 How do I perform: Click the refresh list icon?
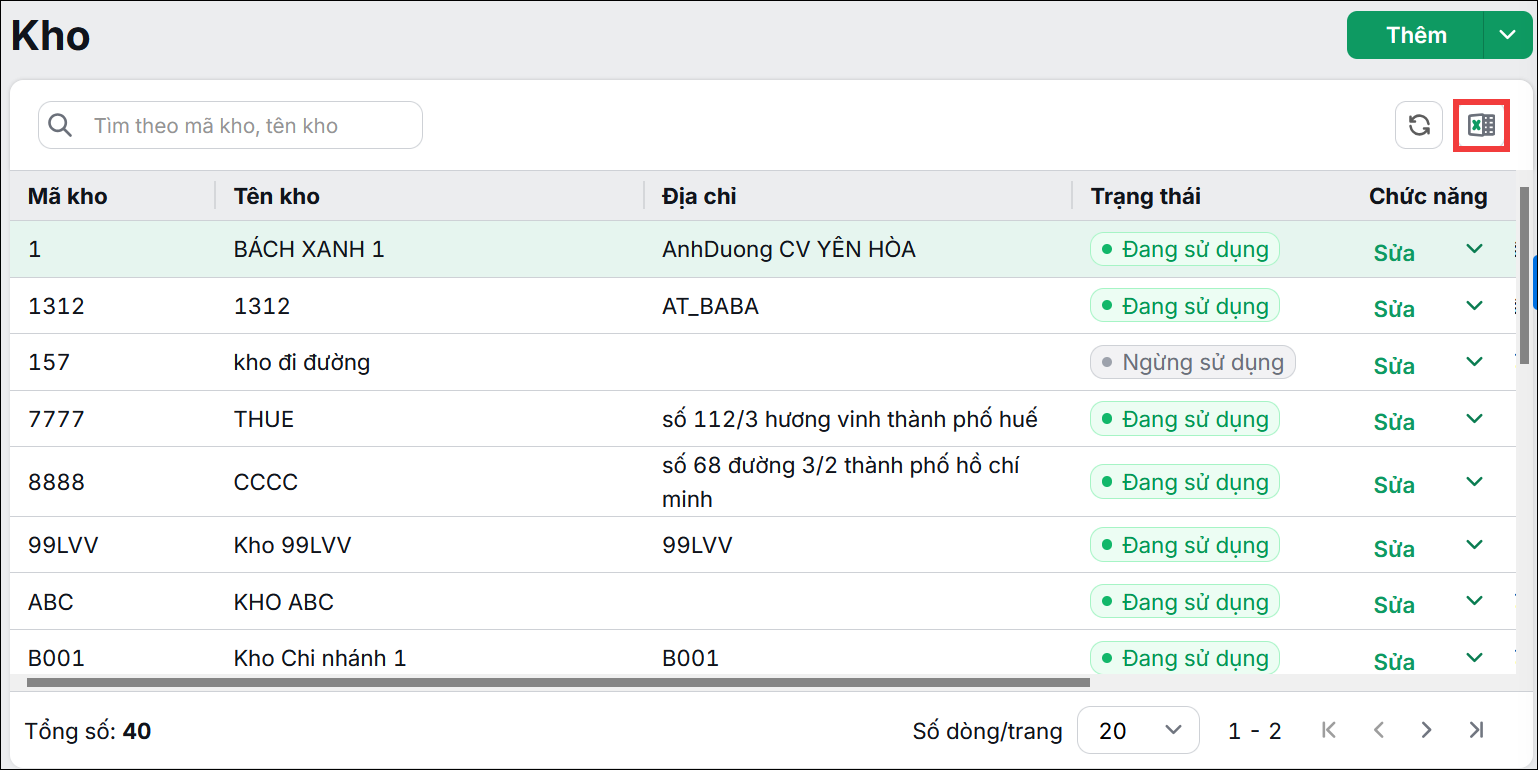(x=1419, y=125)
